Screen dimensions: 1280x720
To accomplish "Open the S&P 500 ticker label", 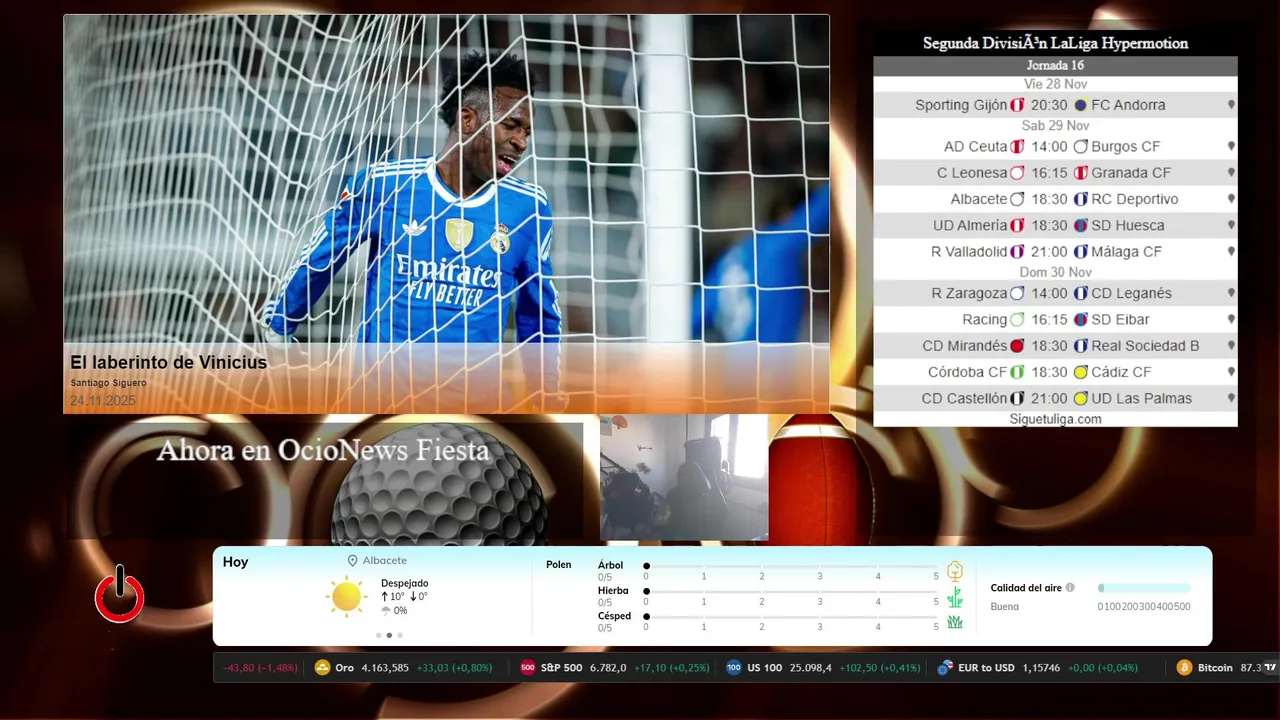I will 561,668.
